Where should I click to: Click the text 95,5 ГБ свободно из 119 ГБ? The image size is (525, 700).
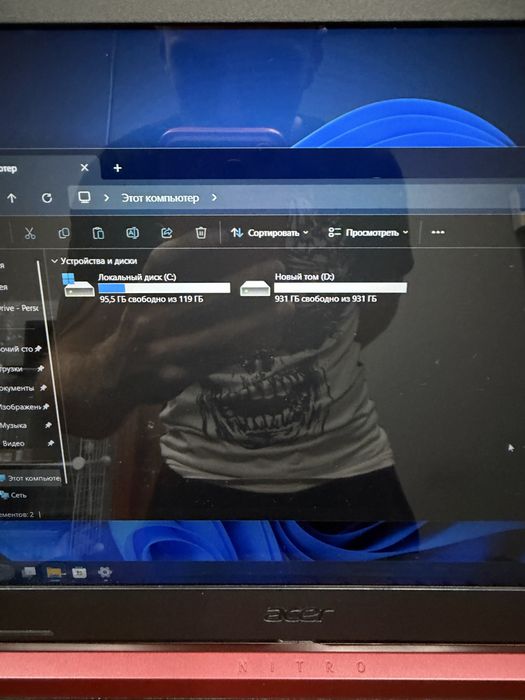click(x=151, y=299)
